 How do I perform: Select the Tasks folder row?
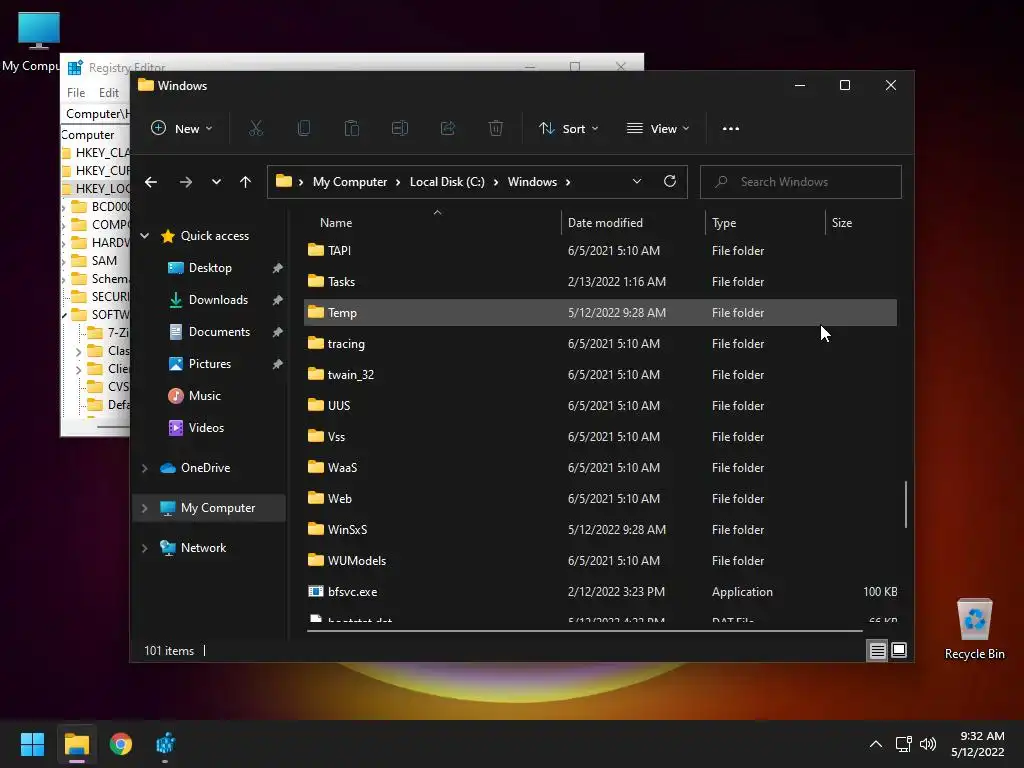[x=600, y=281]
